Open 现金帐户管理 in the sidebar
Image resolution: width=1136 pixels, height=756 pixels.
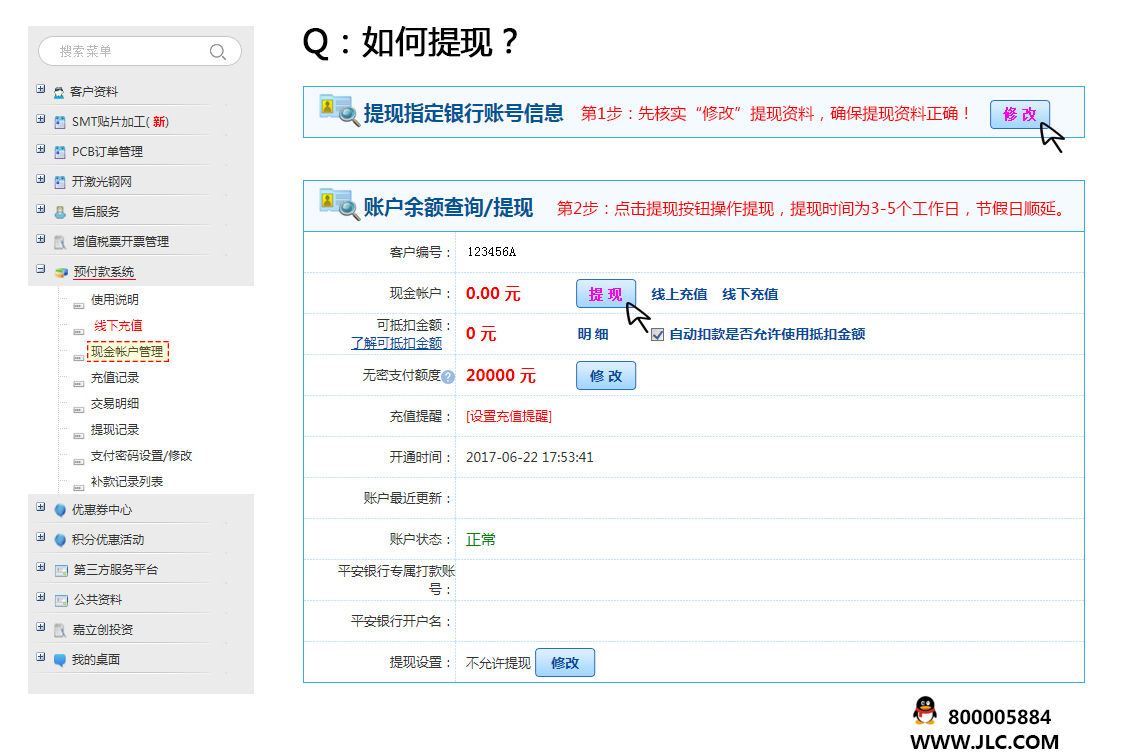(x=127, y=352)
